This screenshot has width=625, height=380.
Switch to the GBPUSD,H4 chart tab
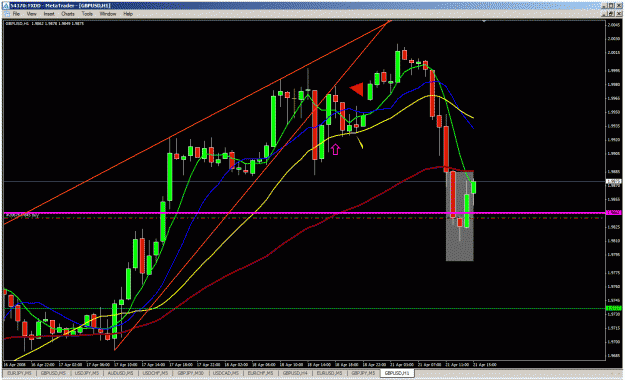point(295,373)
